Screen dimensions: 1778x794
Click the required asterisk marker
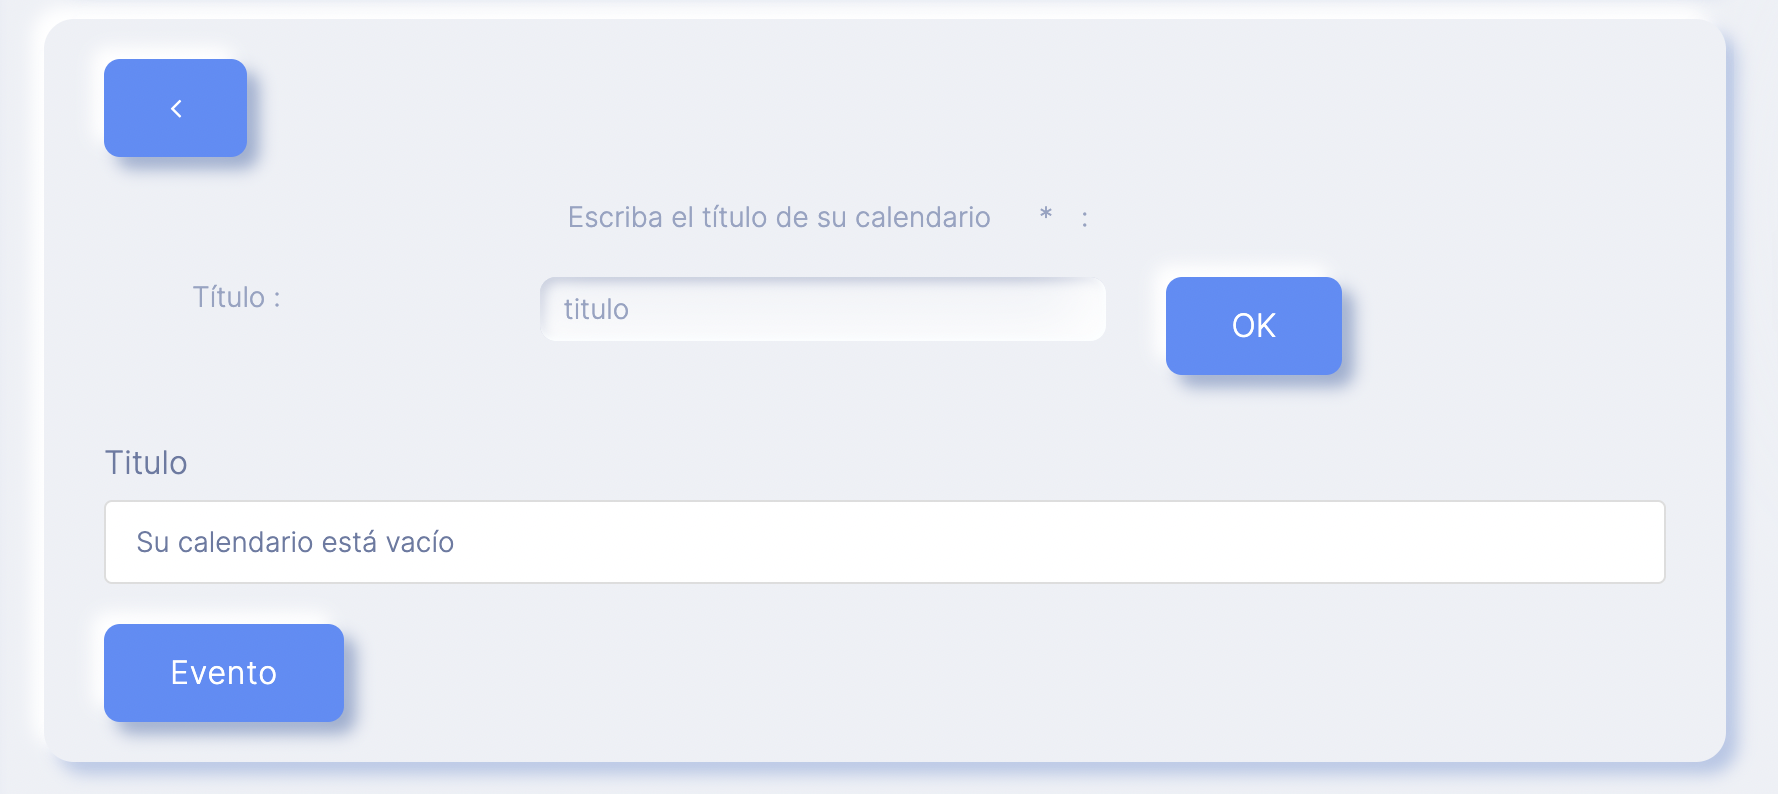(1045, 213)
